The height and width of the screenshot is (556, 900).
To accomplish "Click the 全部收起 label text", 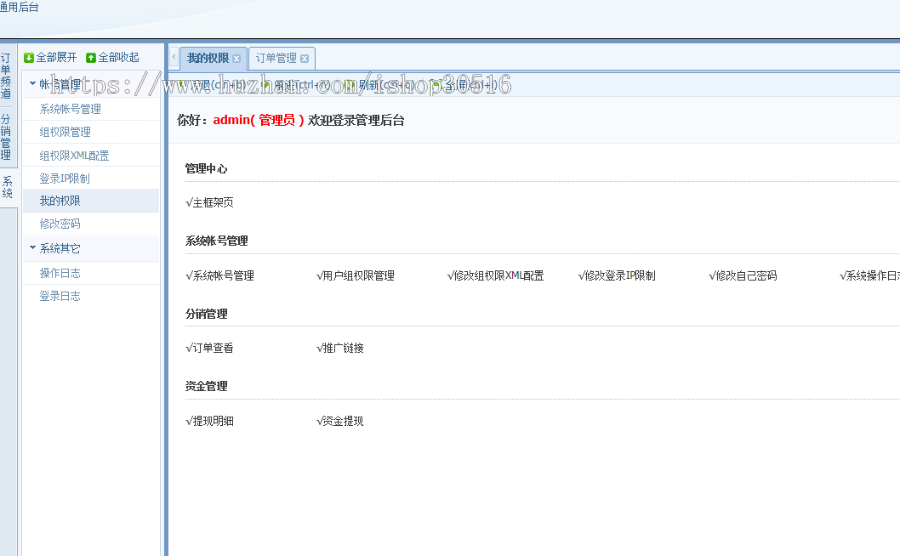I will click(118, 57).
